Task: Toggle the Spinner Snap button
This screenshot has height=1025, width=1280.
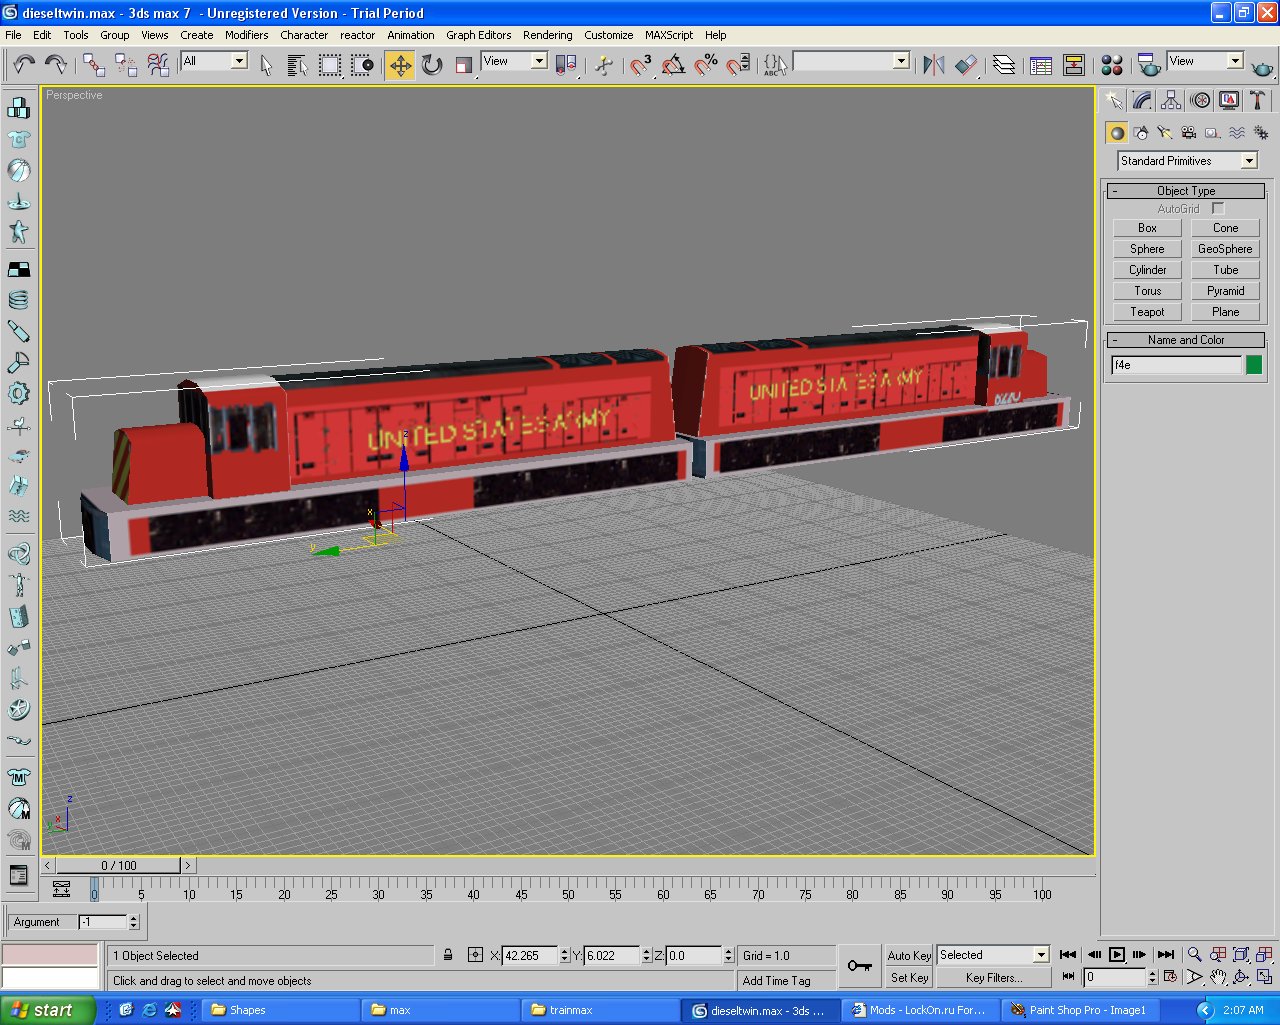Action: coord(738,65)
